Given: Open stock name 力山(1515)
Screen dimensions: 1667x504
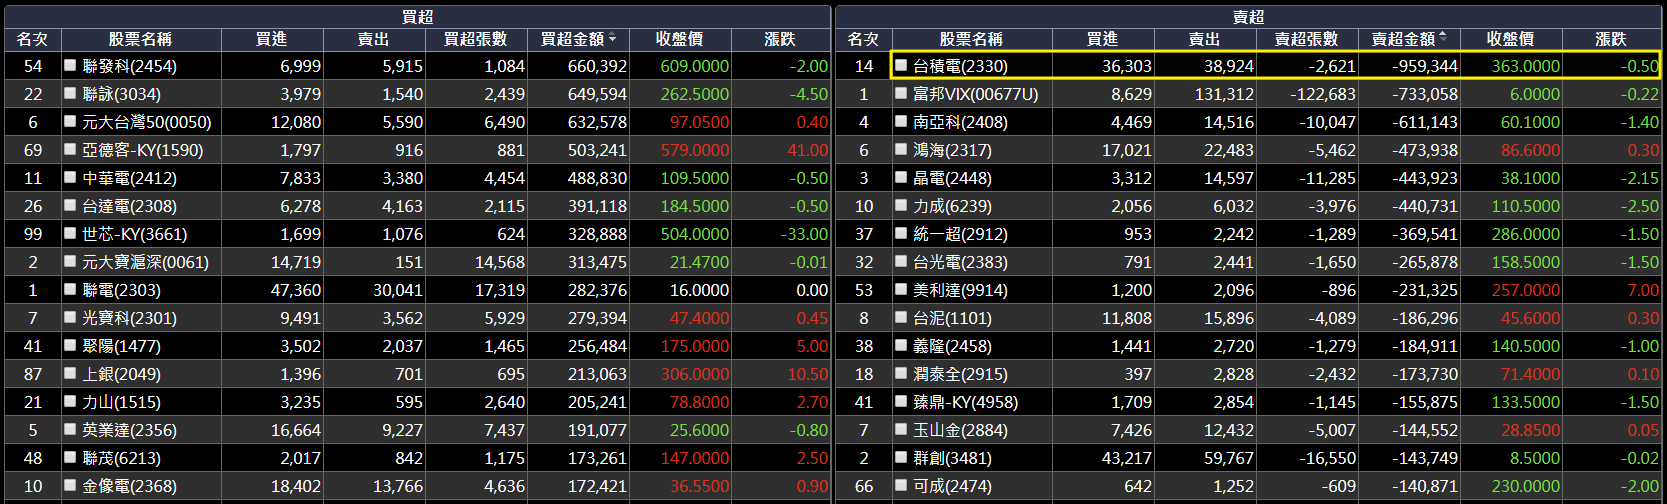Looking at the screenshot, I should pyautogui.click(x=122, y=402).
